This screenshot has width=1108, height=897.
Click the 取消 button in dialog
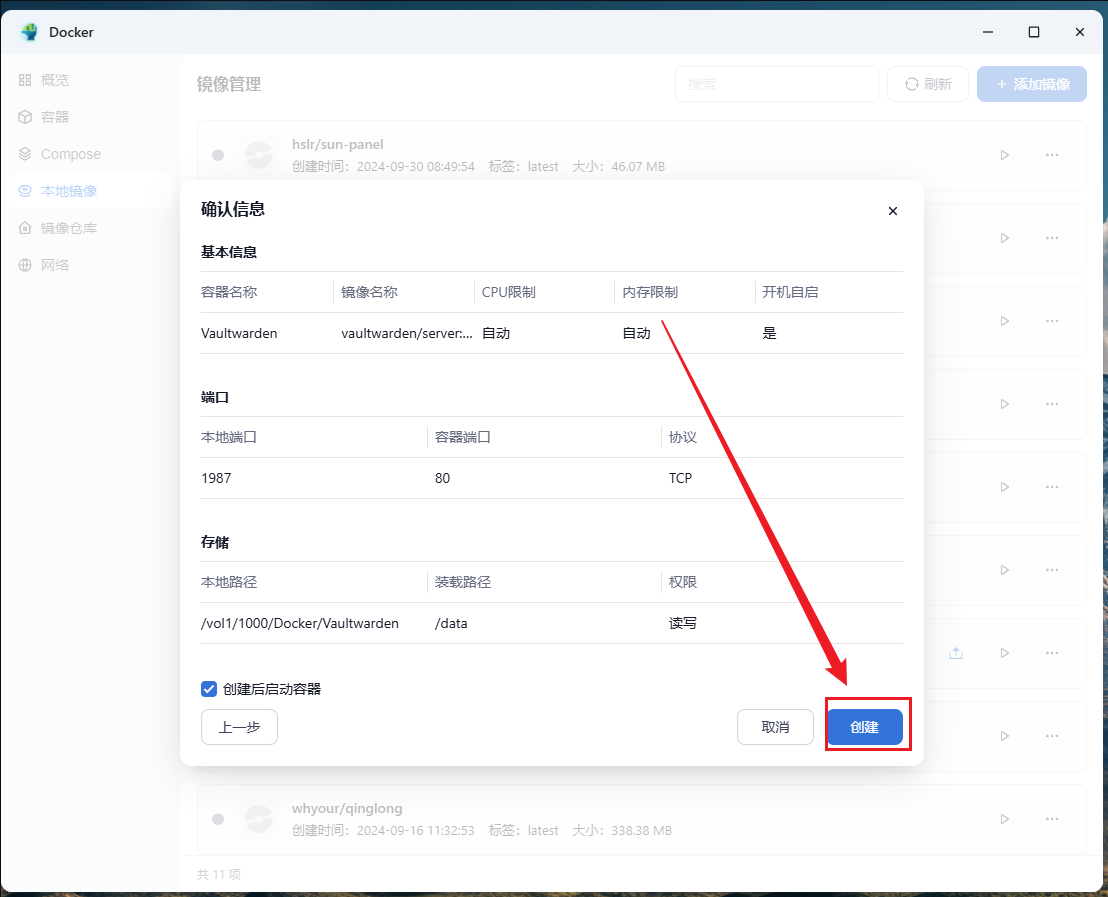775,727
